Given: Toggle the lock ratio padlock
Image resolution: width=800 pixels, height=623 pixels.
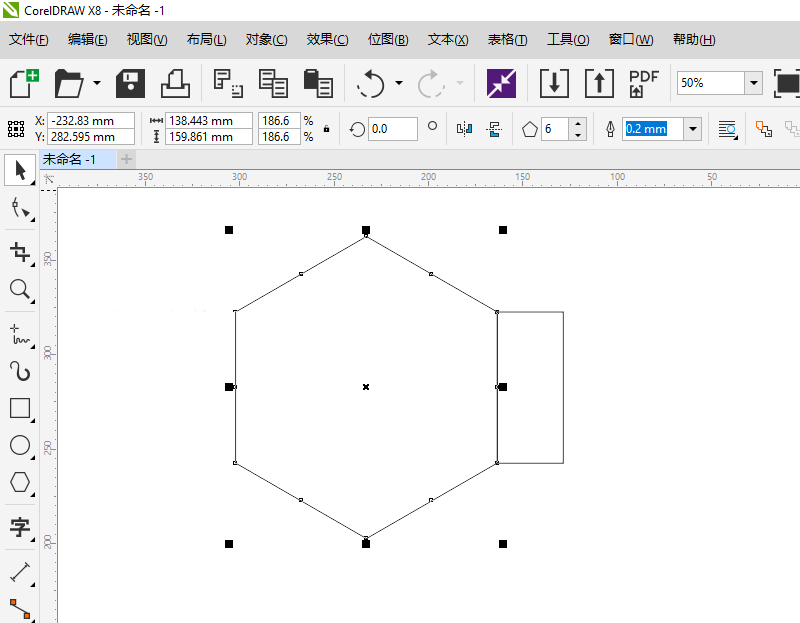Looking at the screenshot, I should click(x=326, y=128).
